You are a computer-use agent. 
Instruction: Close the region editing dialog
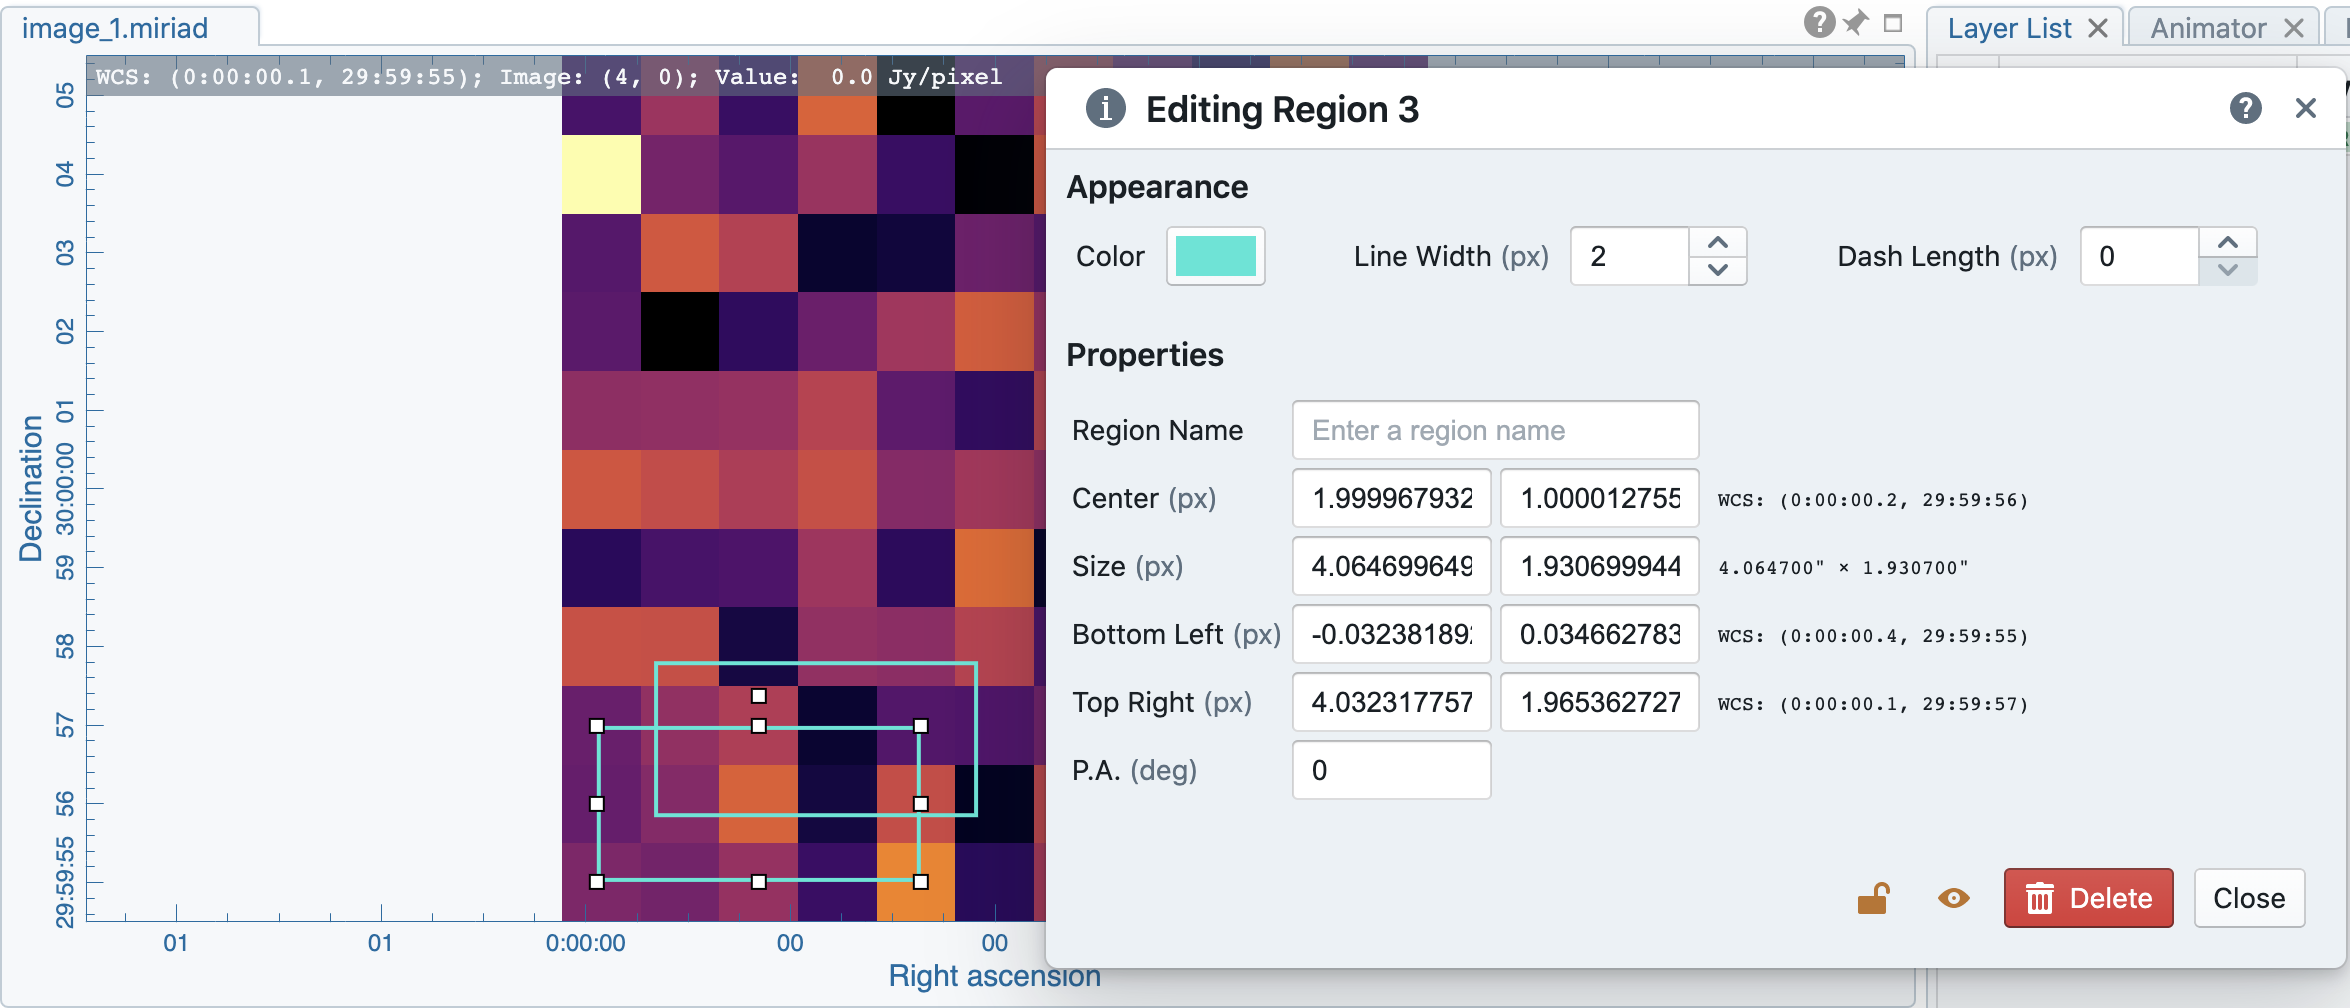pos(2249,898)
